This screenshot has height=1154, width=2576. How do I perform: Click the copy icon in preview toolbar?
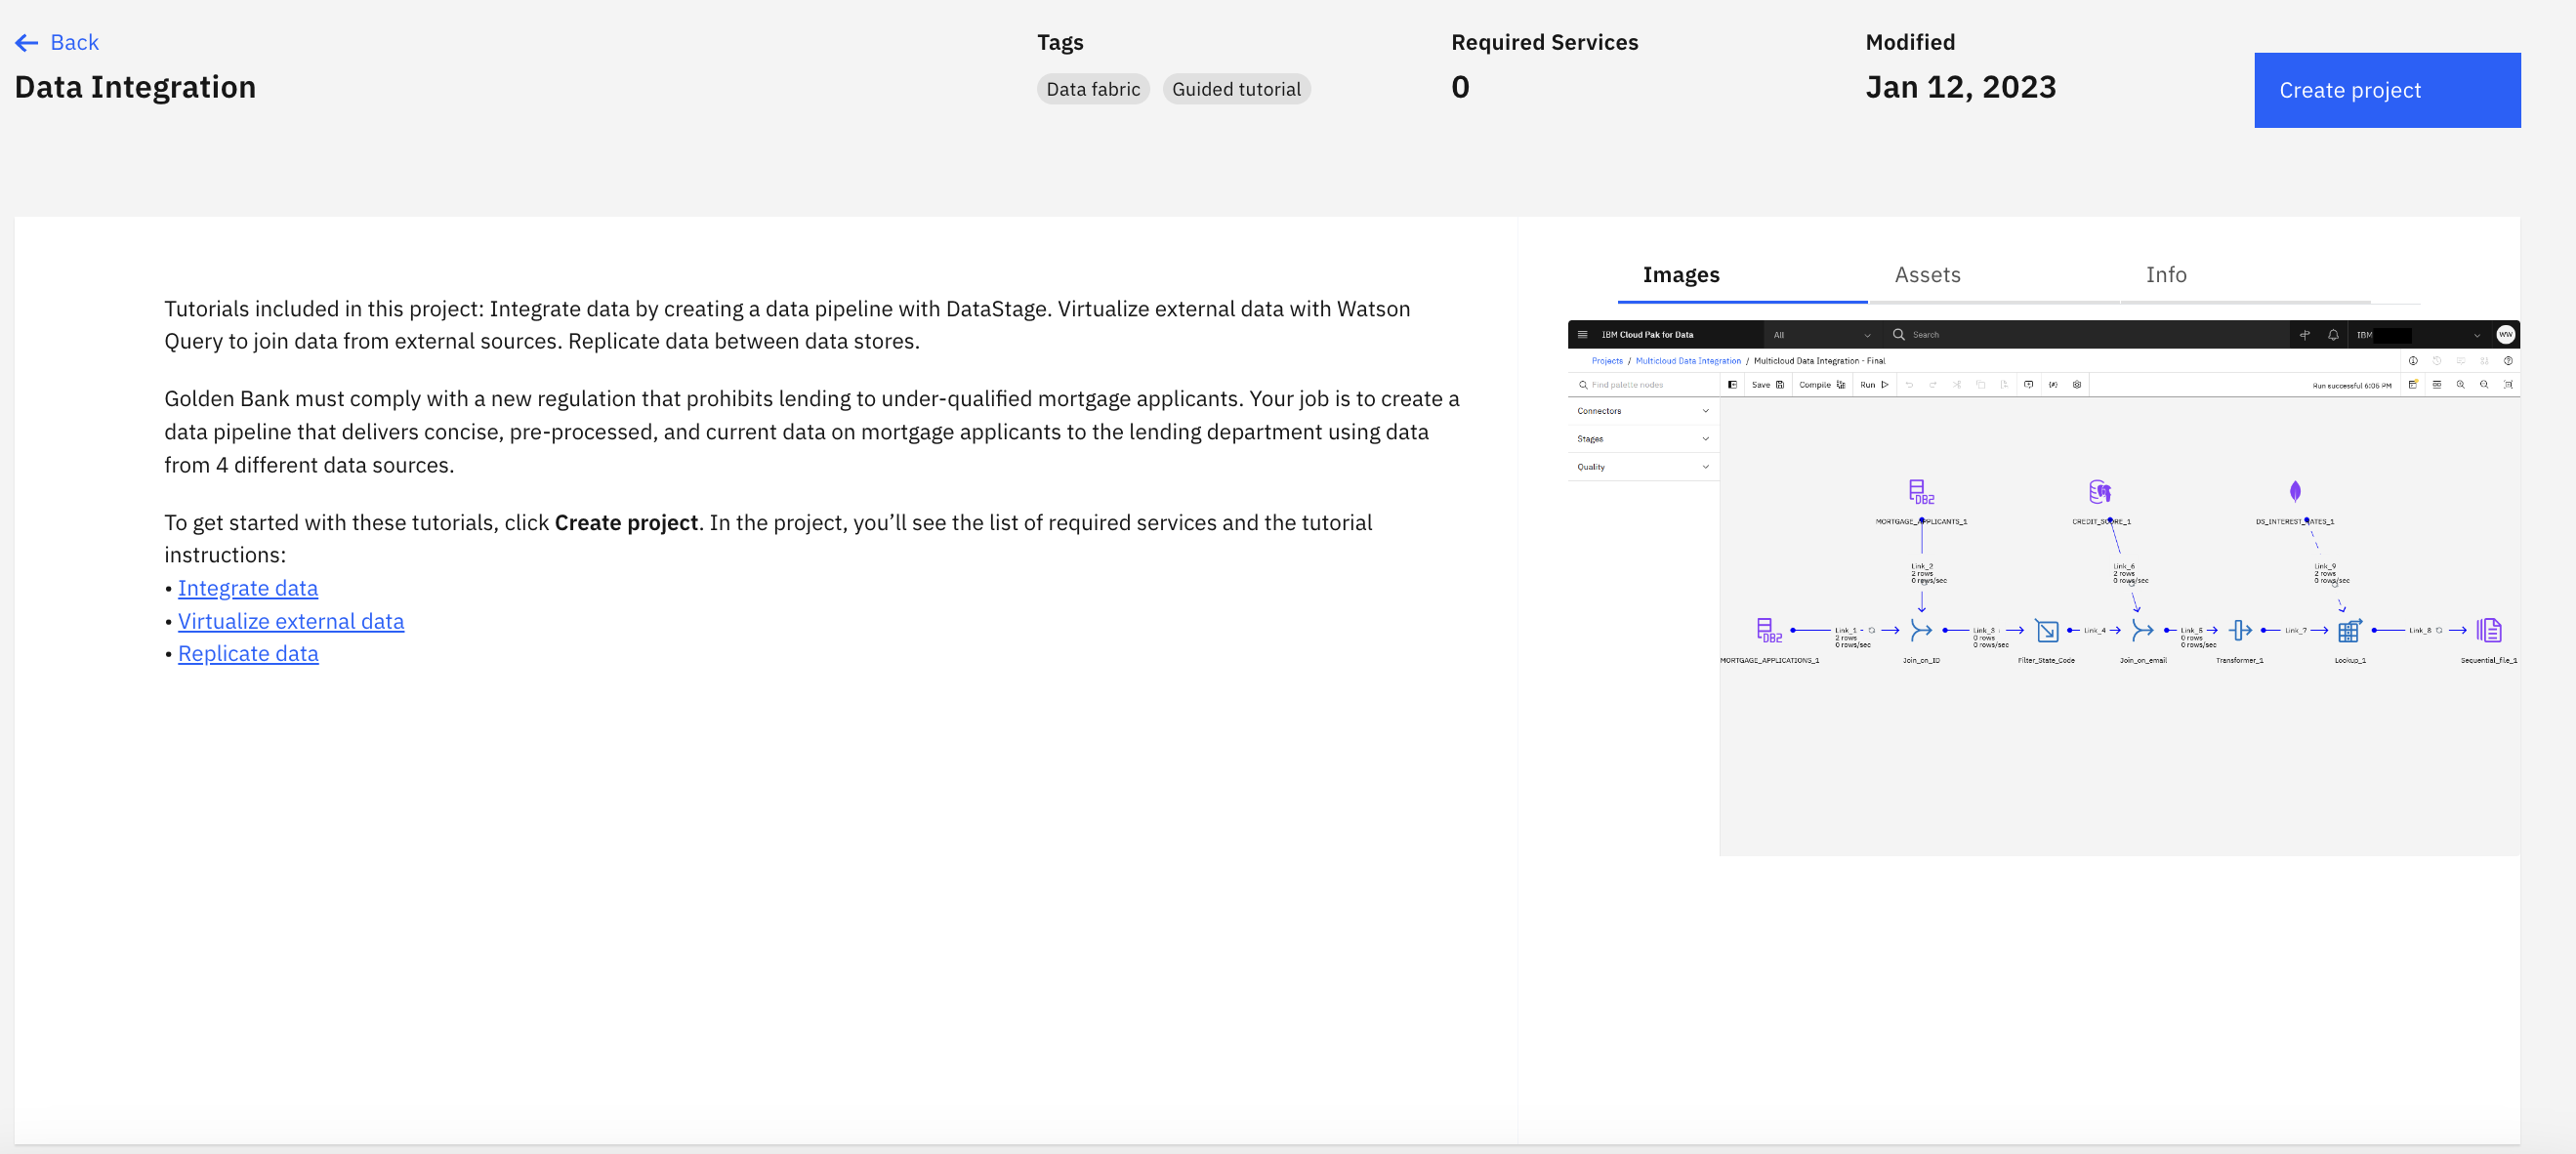click(1981, 385)
